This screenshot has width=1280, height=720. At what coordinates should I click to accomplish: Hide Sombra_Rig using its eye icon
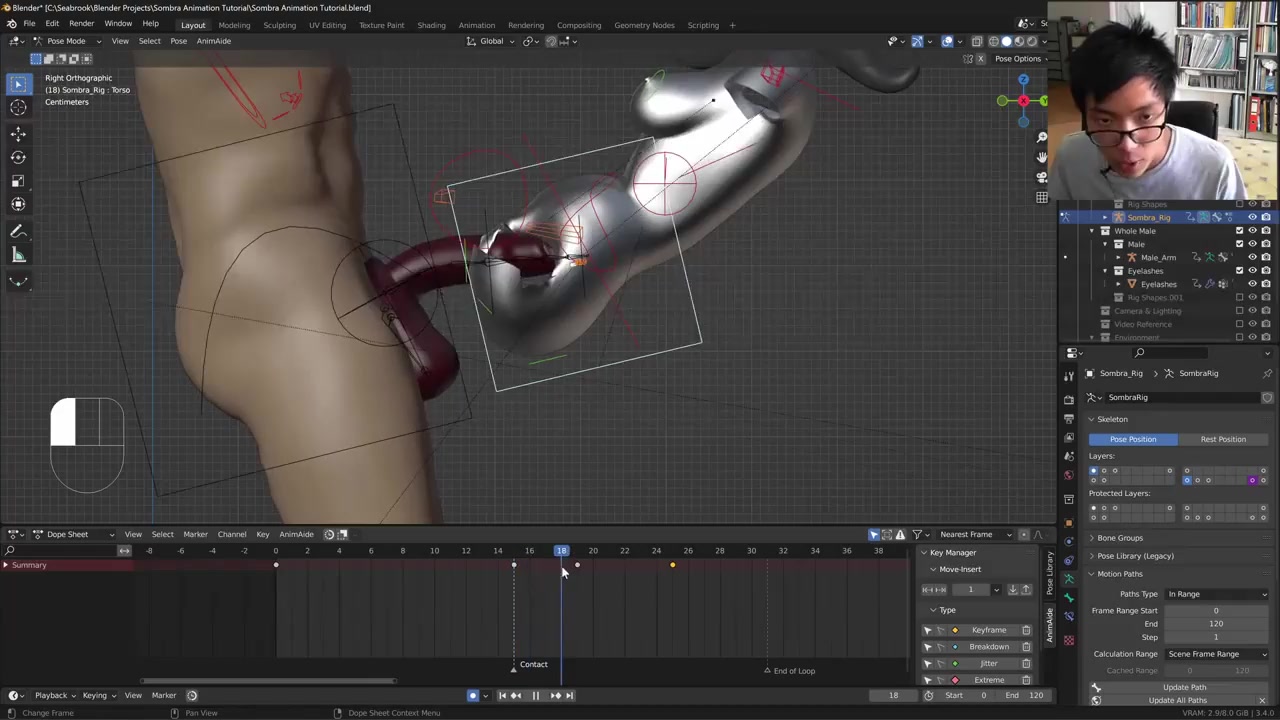click(1252, 217)
